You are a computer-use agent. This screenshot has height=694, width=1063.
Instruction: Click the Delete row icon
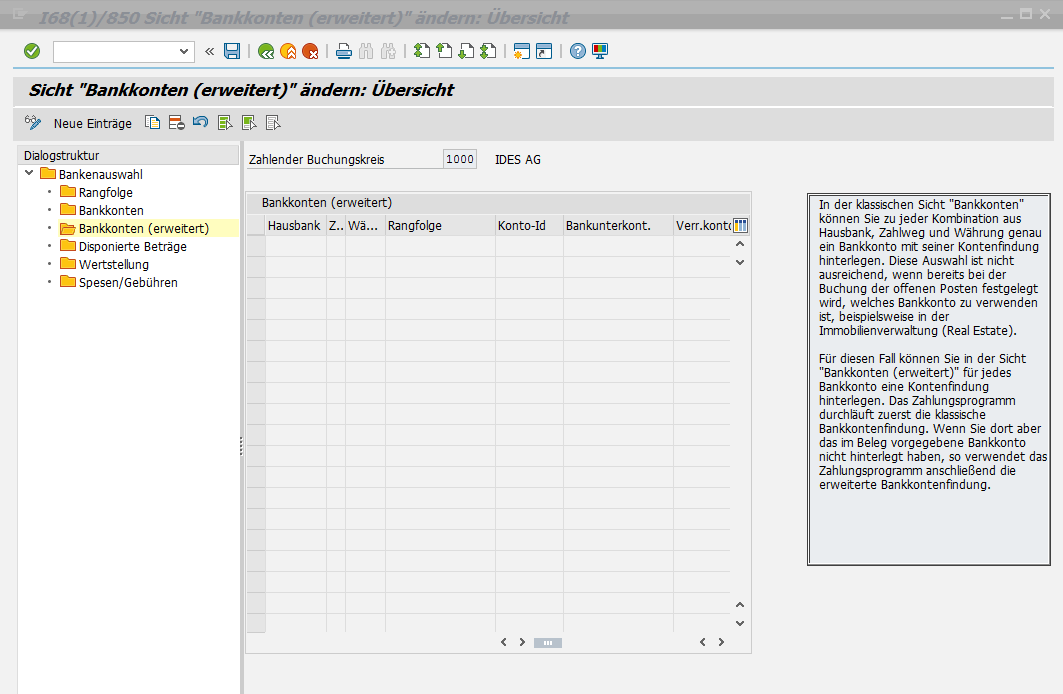(x=176, y=123)
